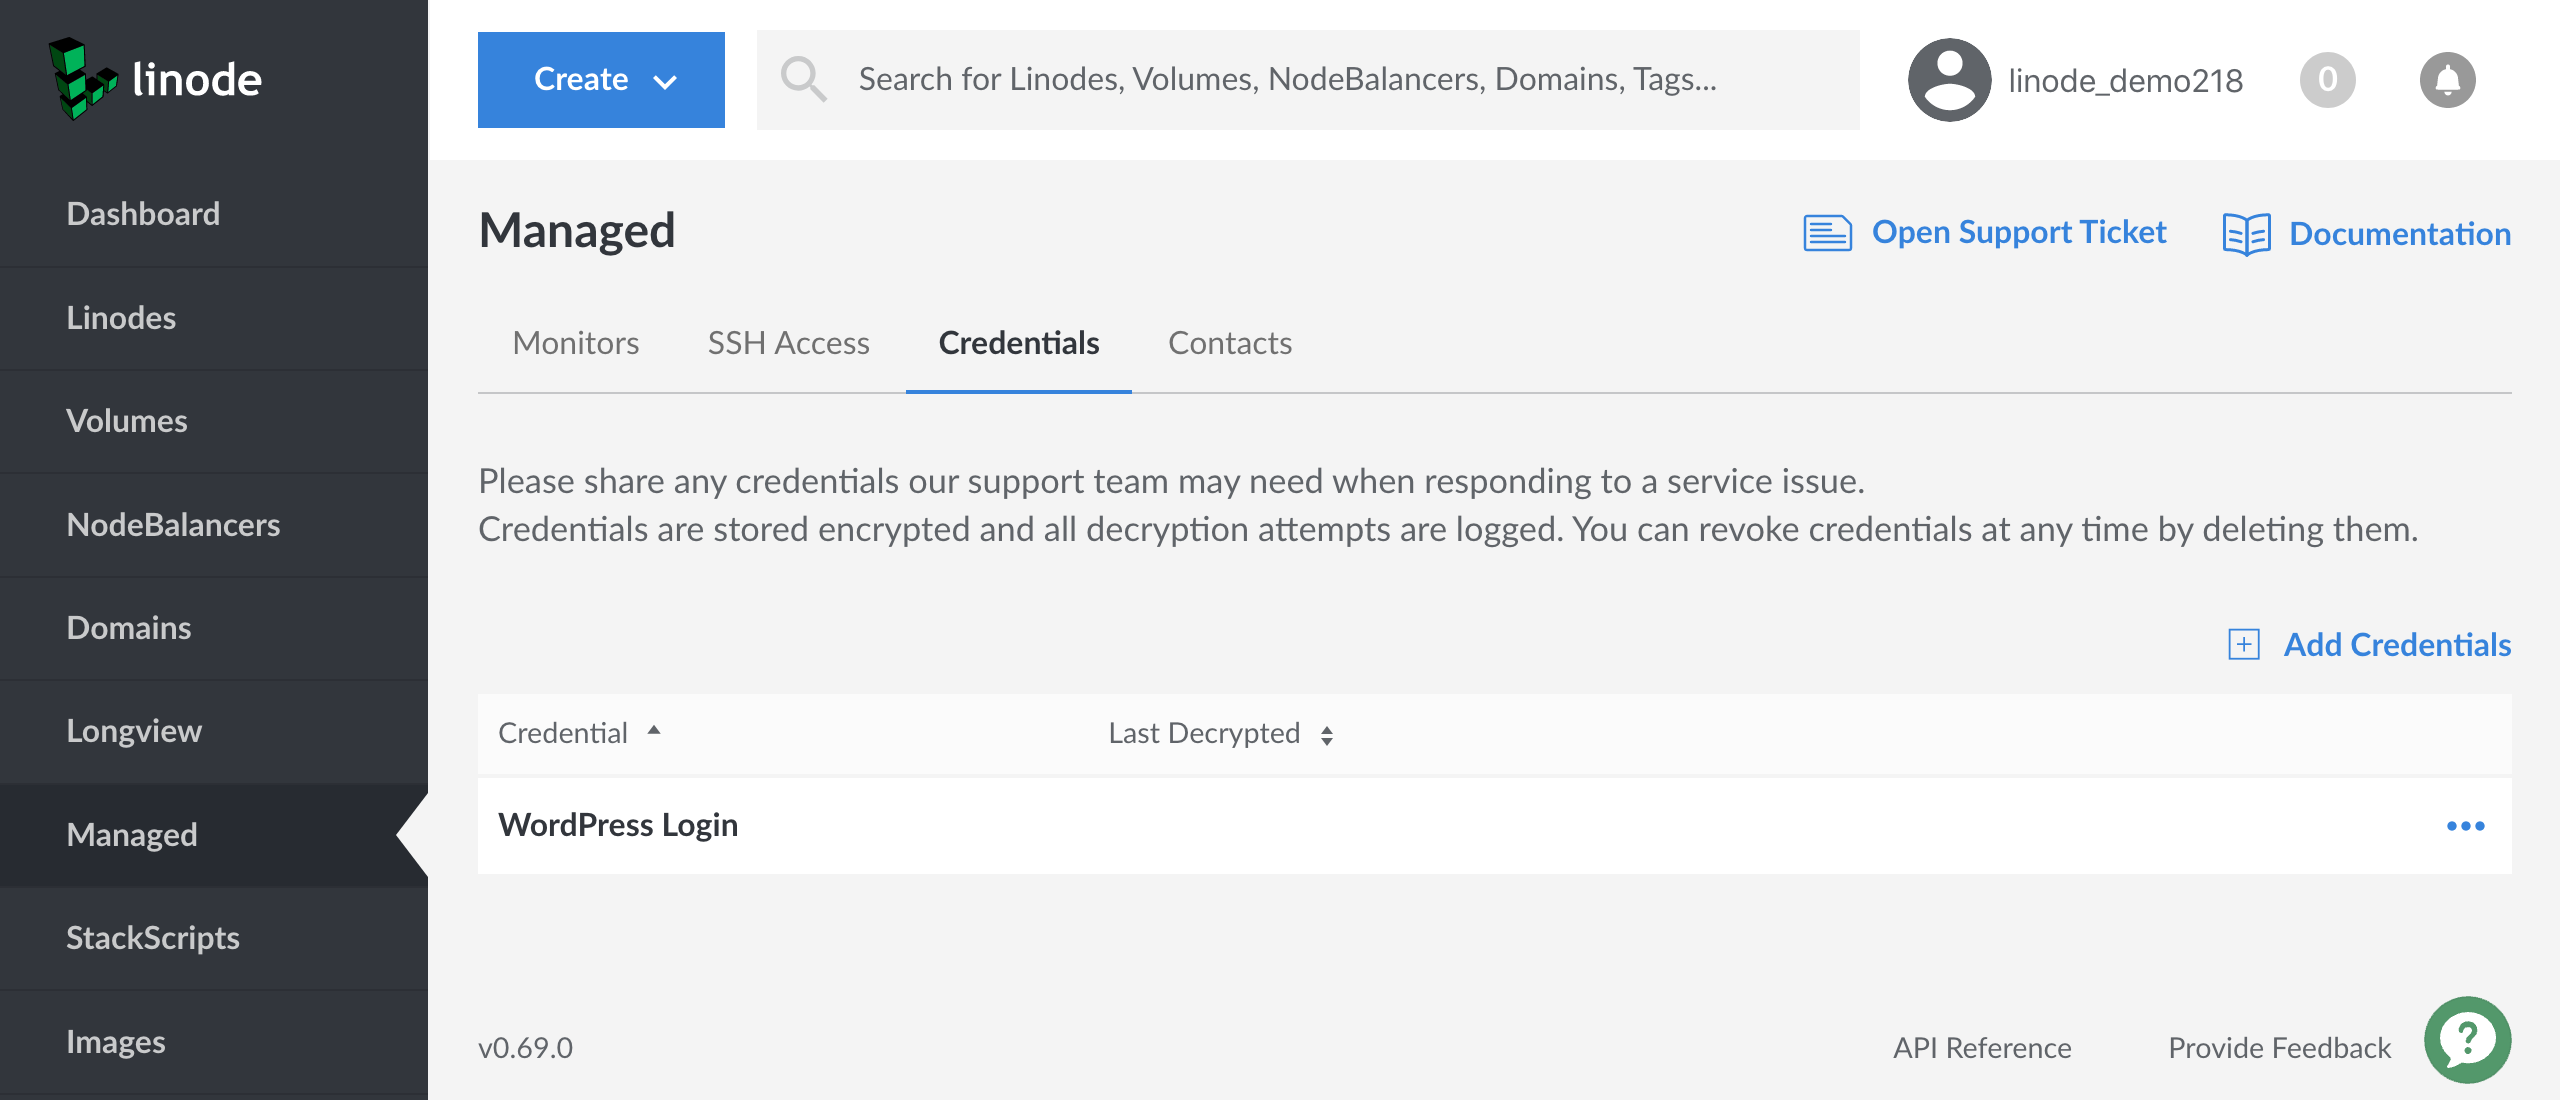The width and height of the screenshot is (2560, 1100).
Task: Click the Linode logo icon
Action: tap(82, 79)
